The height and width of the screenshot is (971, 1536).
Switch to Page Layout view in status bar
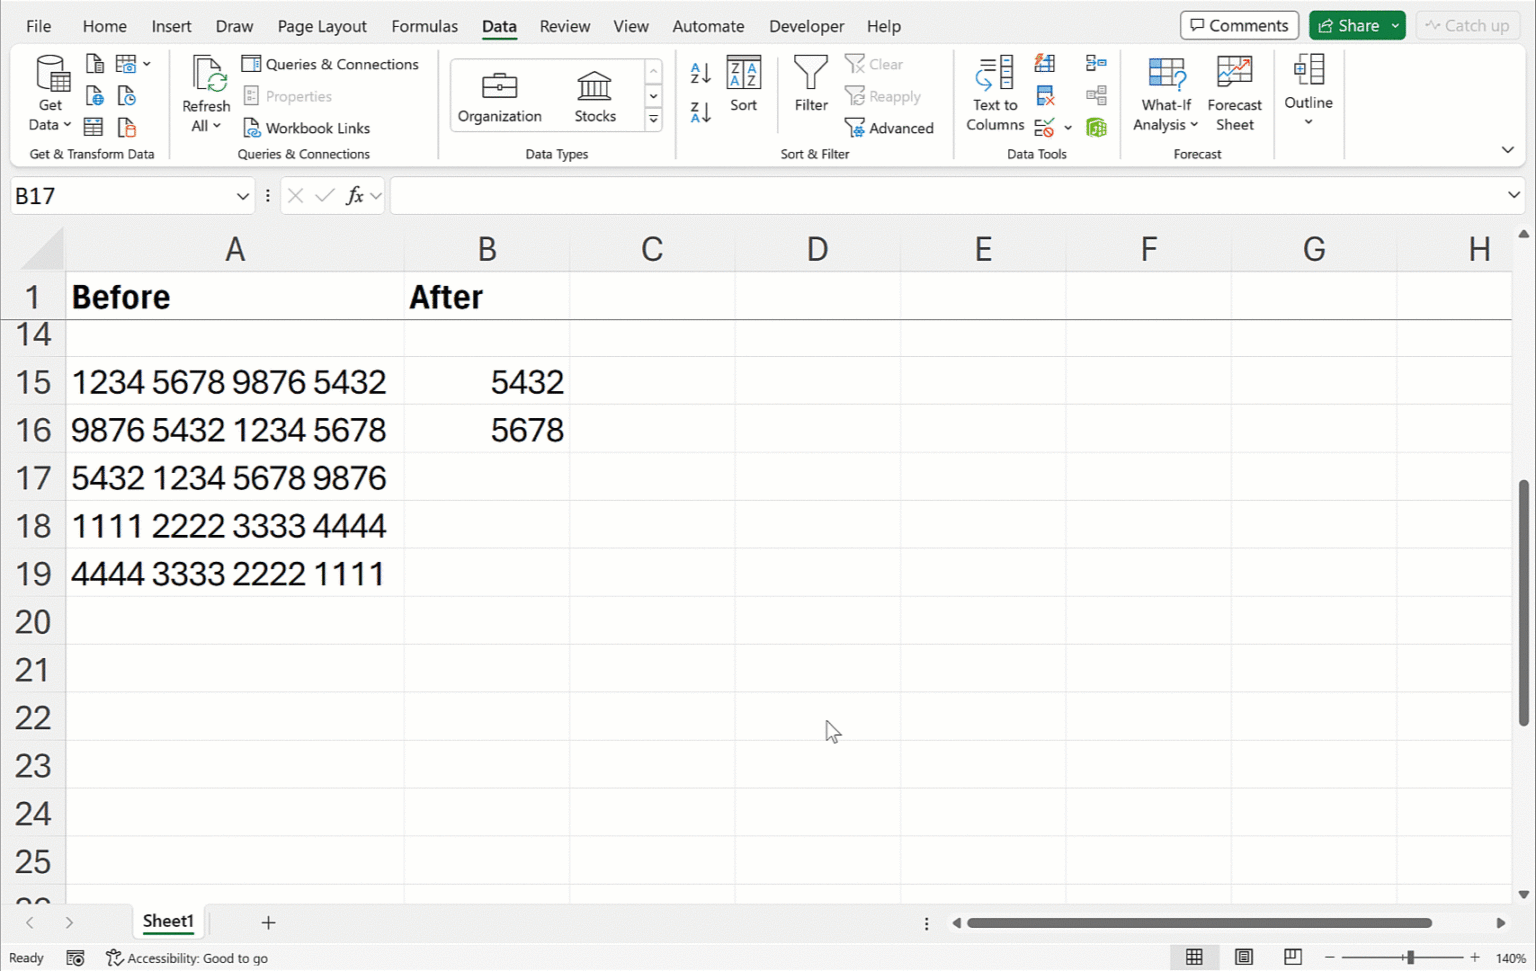point(1243,957)
